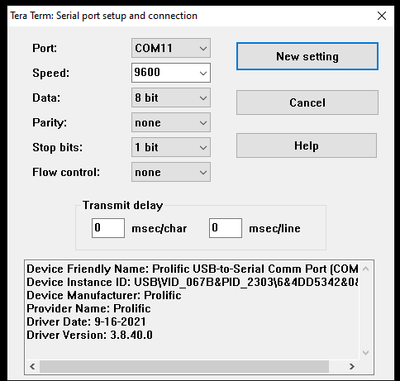Click the Data: label
Viewport: 400px width, 381px height.
click(x=46, y=98)
